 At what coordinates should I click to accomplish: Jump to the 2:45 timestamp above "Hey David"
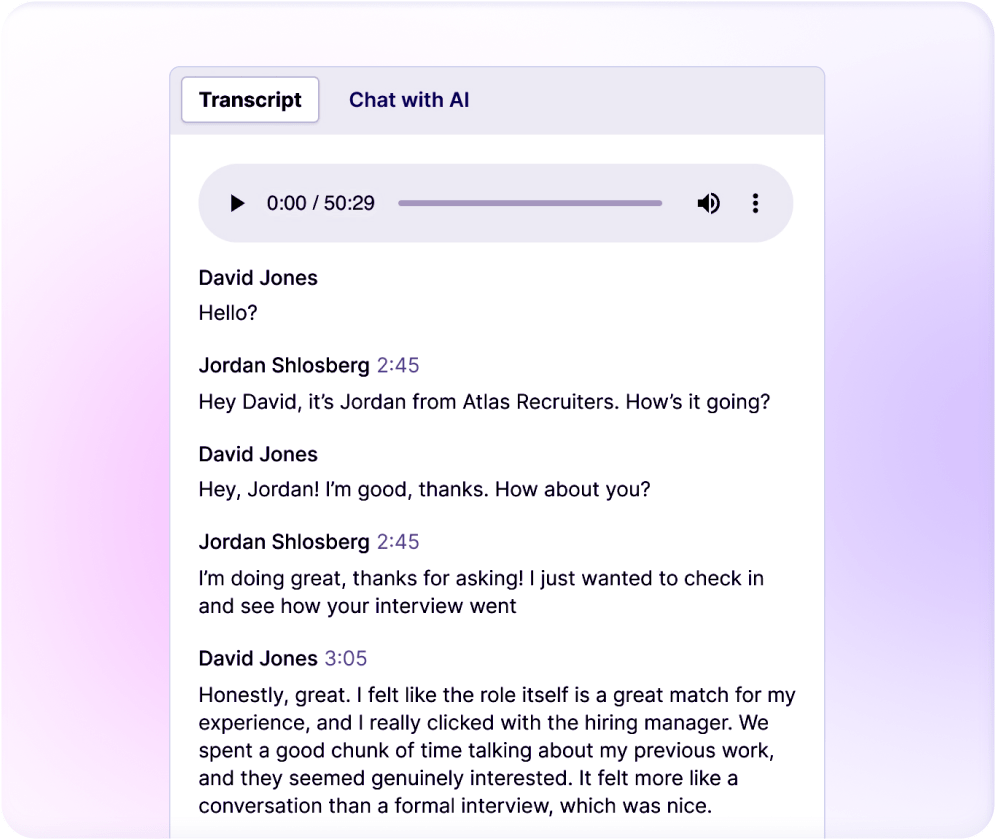pyautogui.click(x=398, y=366)
